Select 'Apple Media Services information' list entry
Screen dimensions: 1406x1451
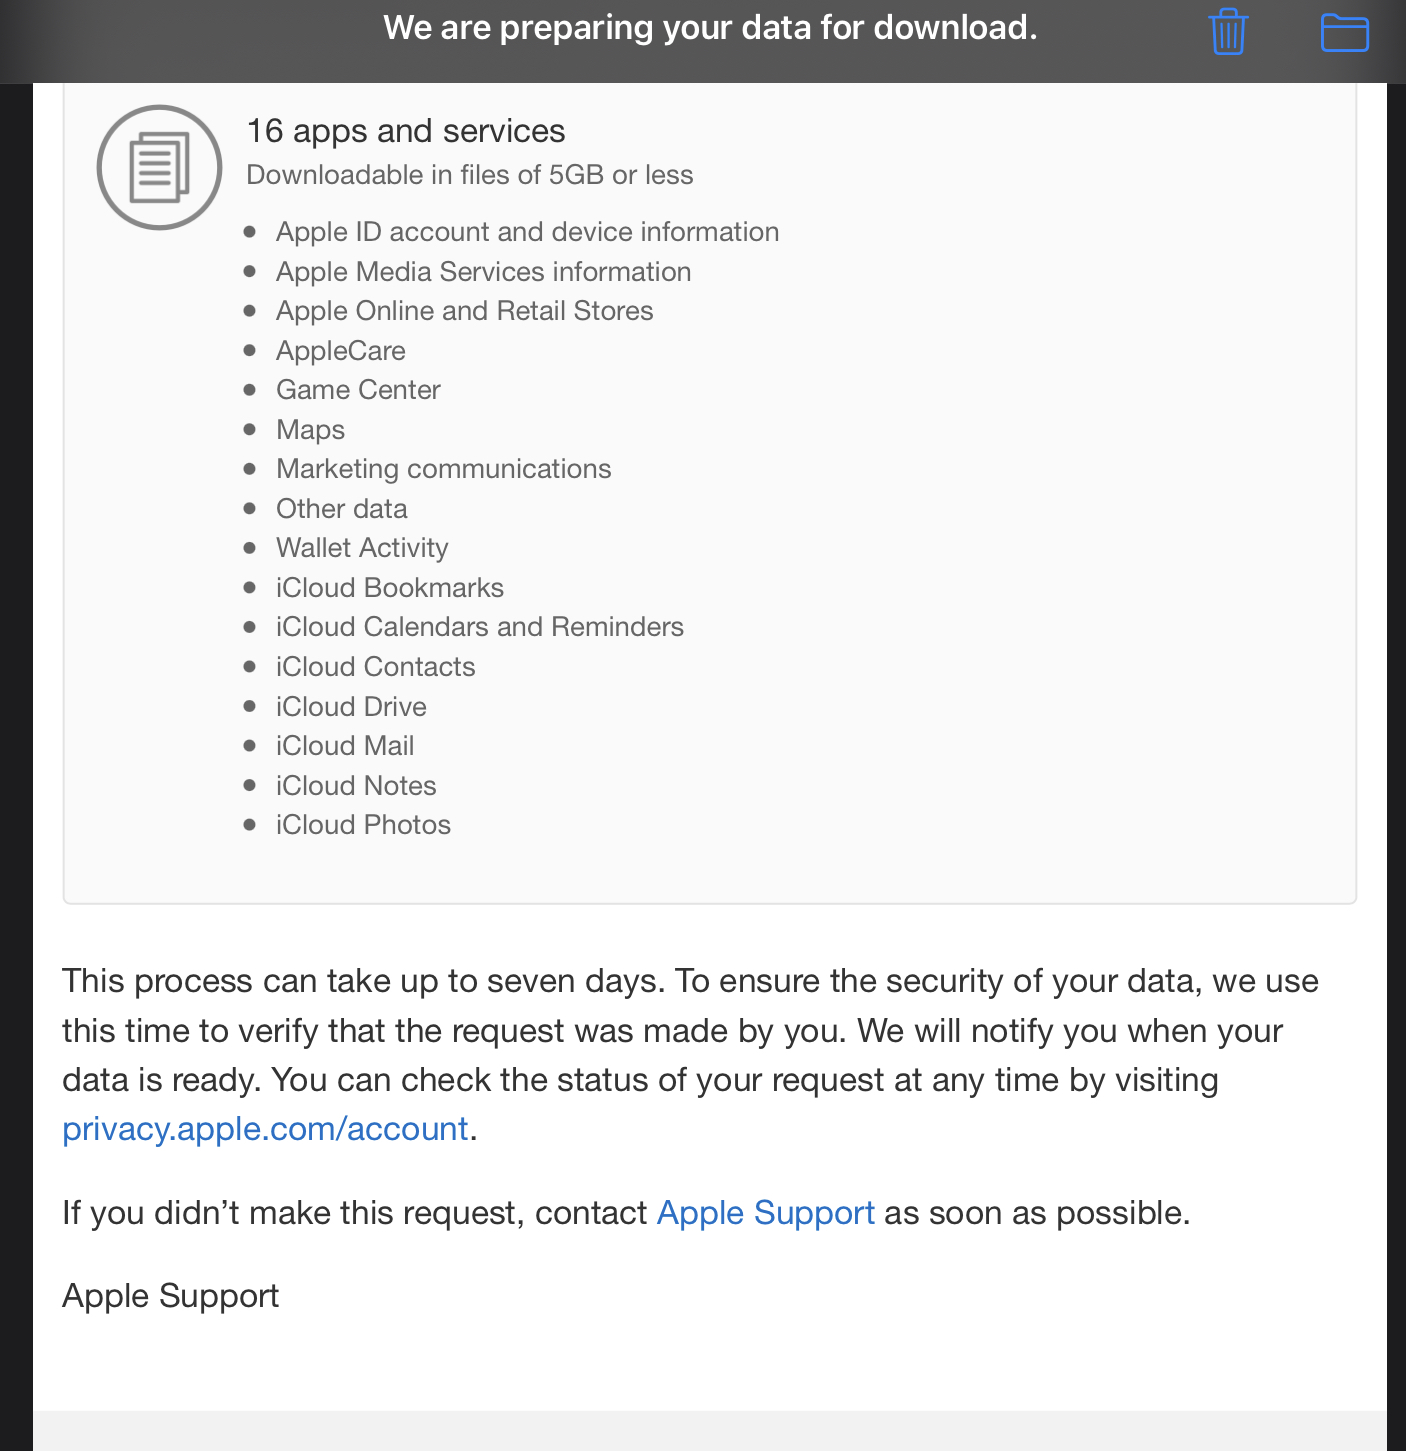(483, 272)
